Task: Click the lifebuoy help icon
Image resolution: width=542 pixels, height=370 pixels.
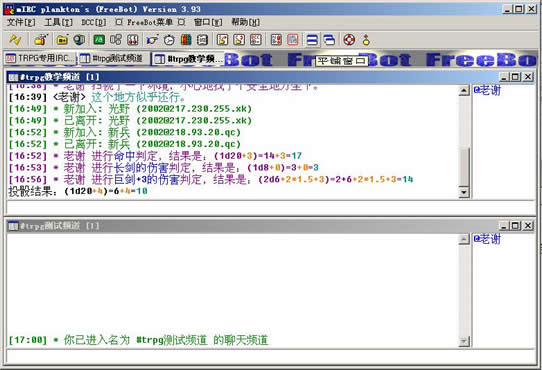Action: coord(349,40)
